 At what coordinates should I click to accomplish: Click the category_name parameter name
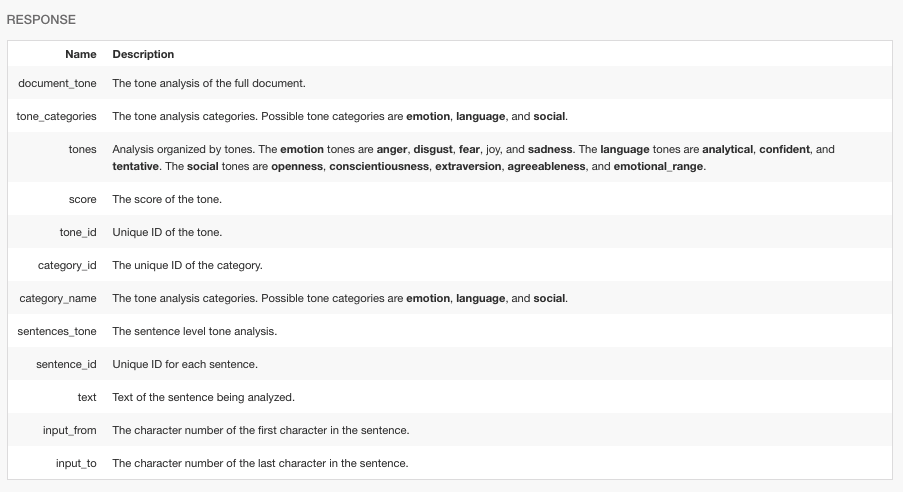click(58, 298)
